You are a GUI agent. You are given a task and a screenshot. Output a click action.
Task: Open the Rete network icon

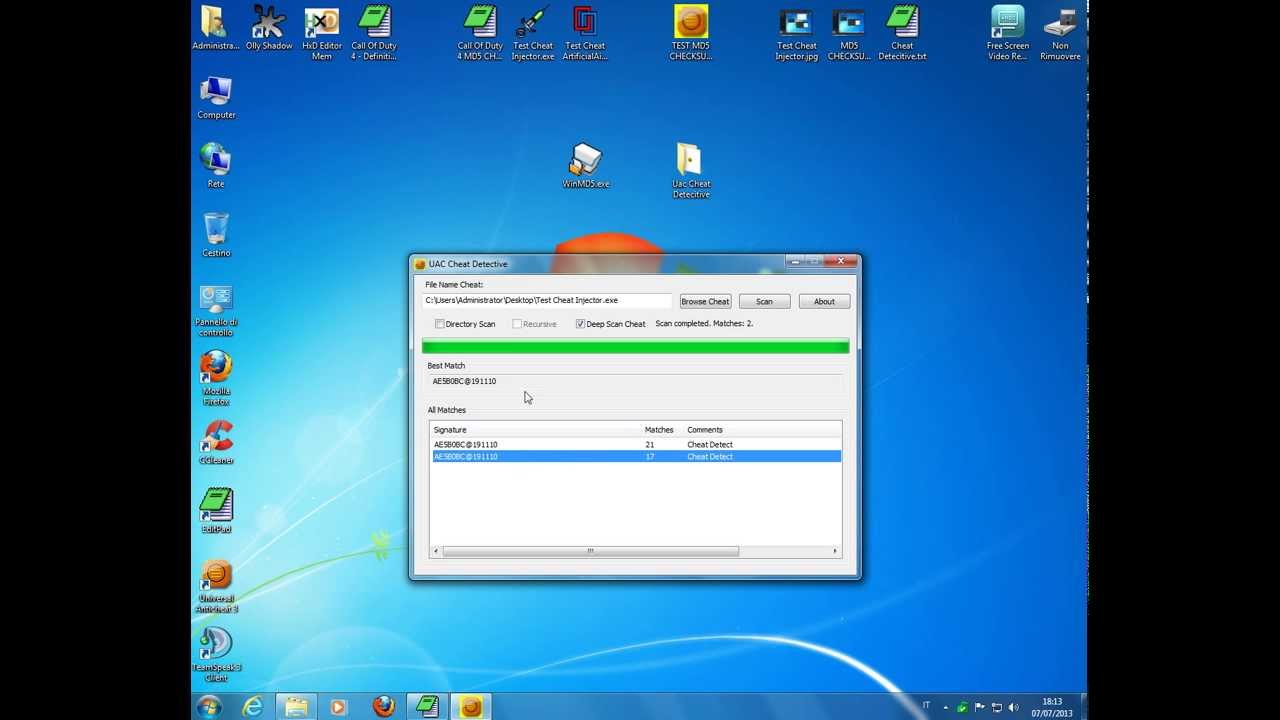(x=216, y=166)
